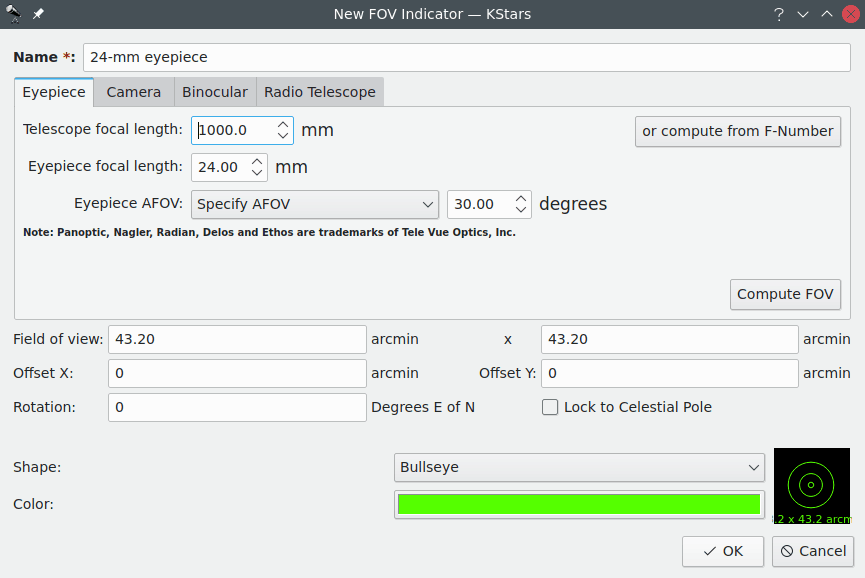865x578 pixels.
Task: Open the Binocular tab
Action: click(215, 92)
